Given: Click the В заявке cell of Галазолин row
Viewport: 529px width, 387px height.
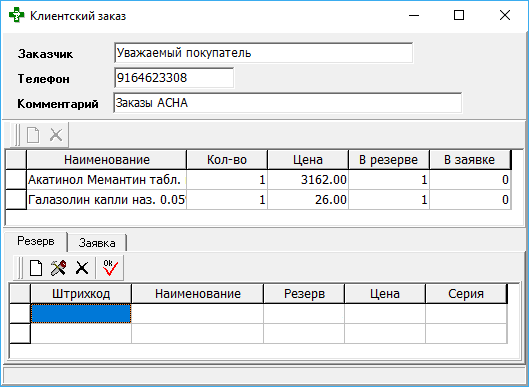Looking at the screenshot, I should click(x=470, y=200).
